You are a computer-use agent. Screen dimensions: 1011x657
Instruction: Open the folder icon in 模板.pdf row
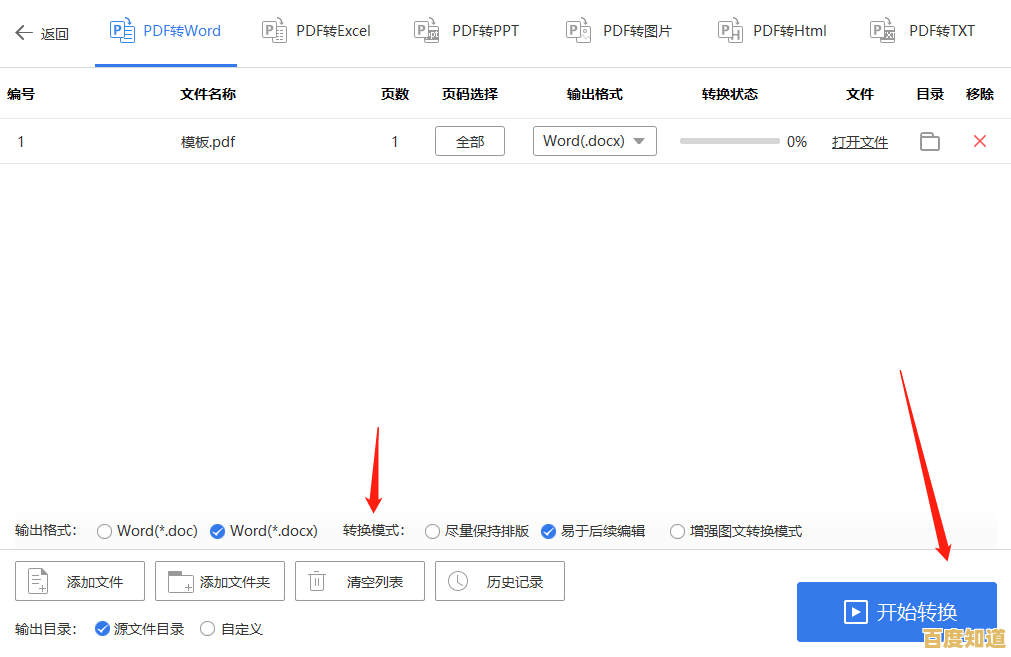tap(929, 141)
